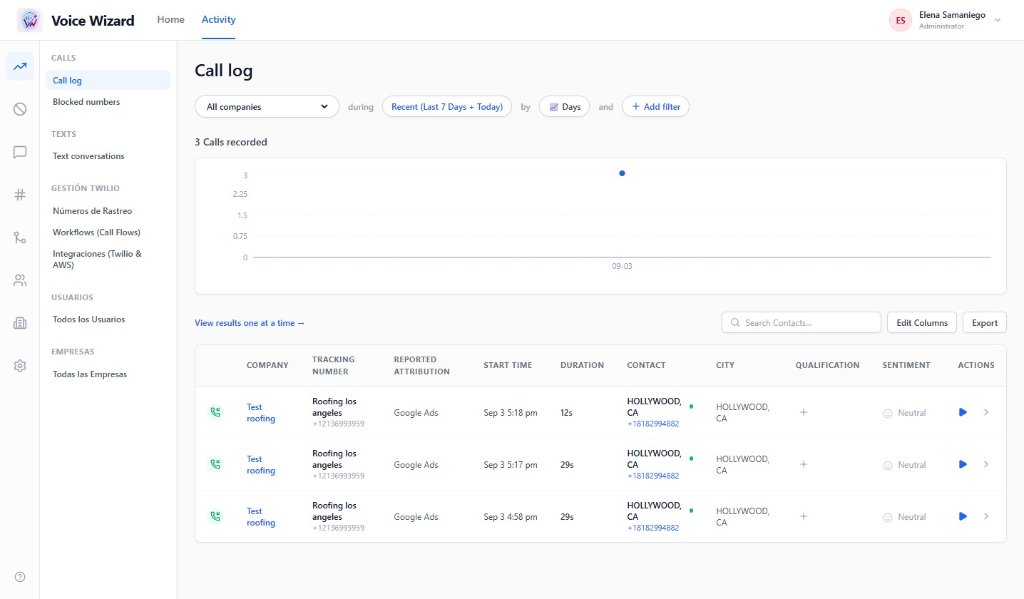
Task: Open the call flow branch icon in sidebar
Action: coord(20,238)
